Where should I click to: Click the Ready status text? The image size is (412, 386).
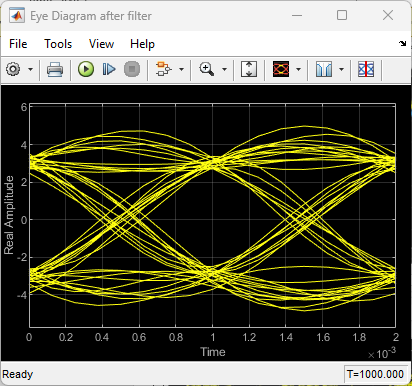pyautogui.click(x=17, y=374)
